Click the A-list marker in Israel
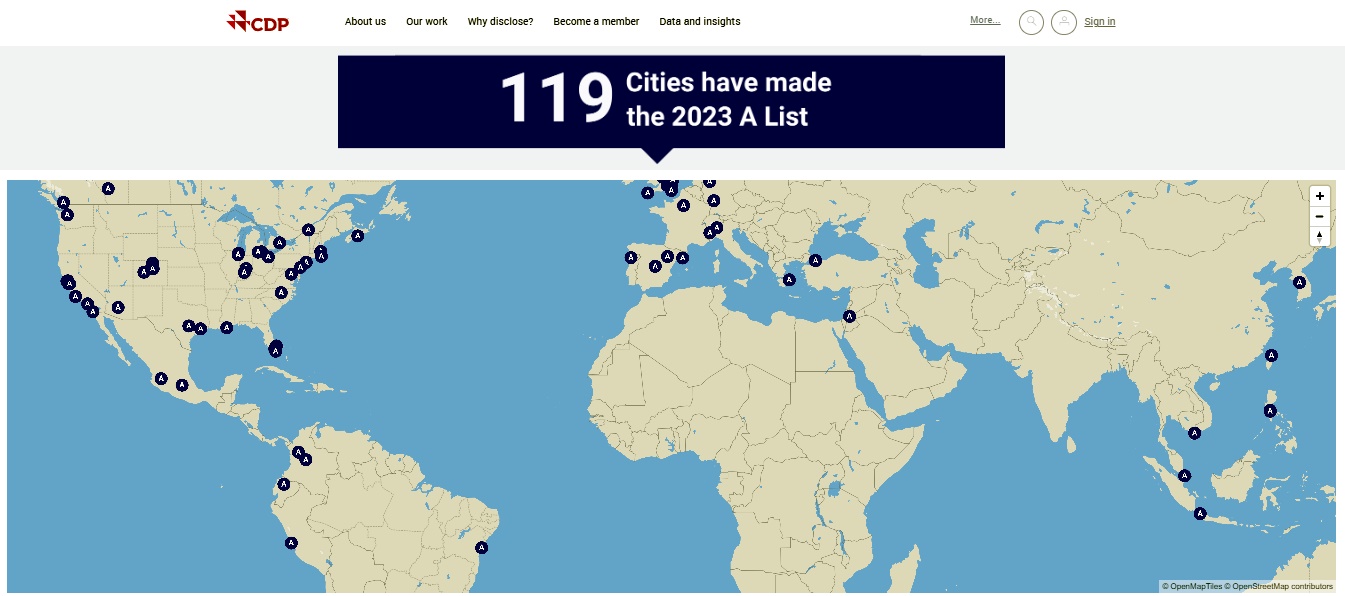Image resolution: width=1345 pixels, height=596 pixels. pyautogui.click(x=849, y=317)
